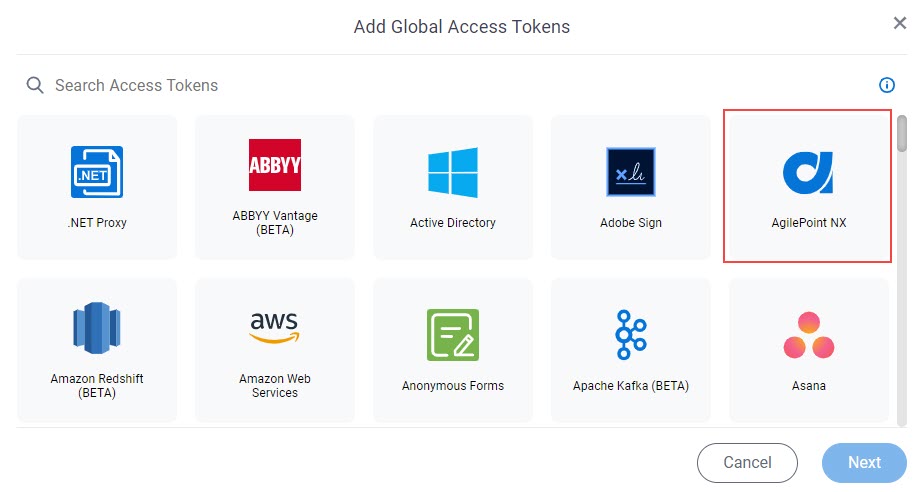
Task: Click the Active Directory label text
Action: tap(453, 222)
